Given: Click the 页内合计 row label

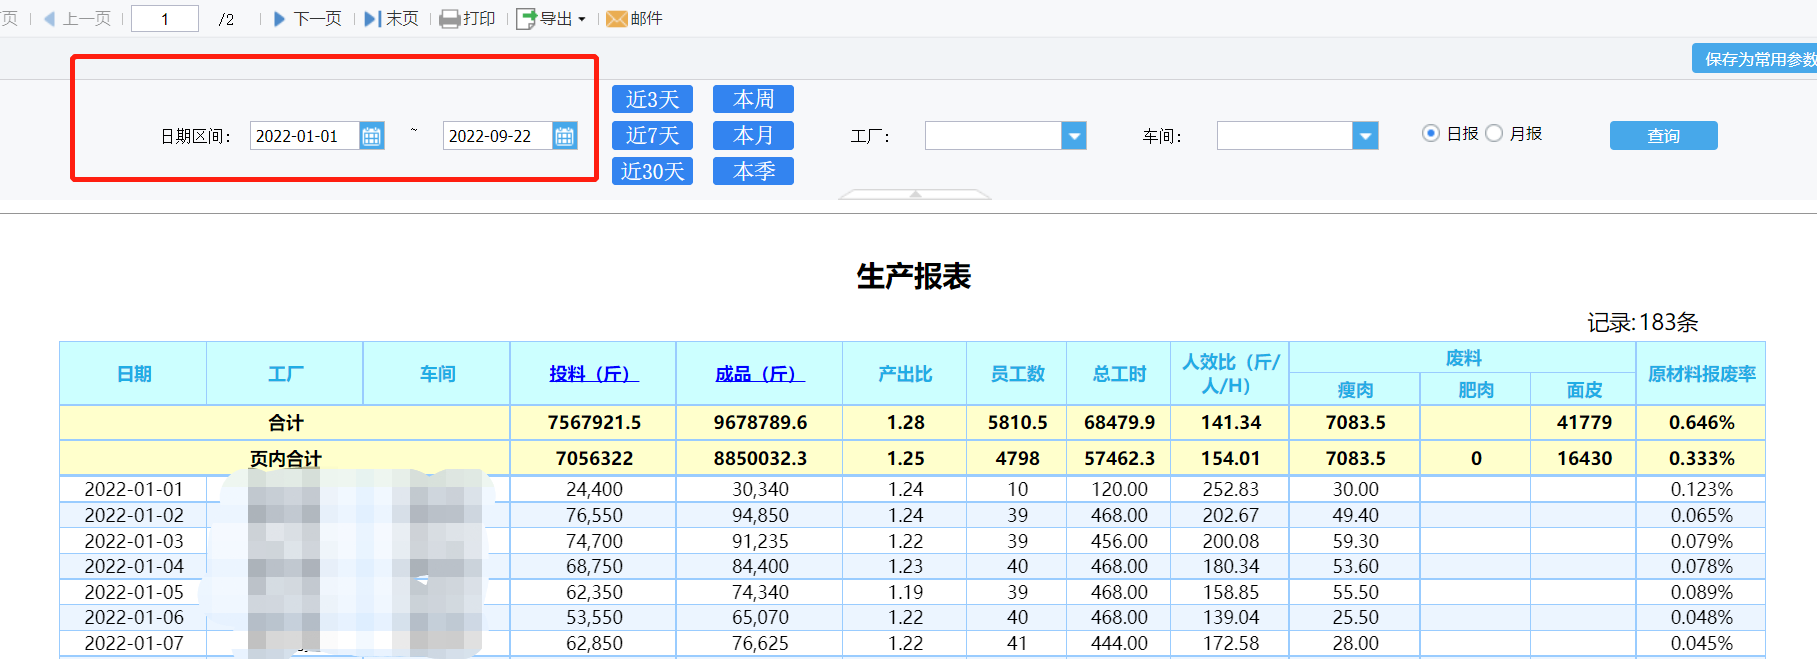Looking at the screenshot, I should (x=285, y=459).
